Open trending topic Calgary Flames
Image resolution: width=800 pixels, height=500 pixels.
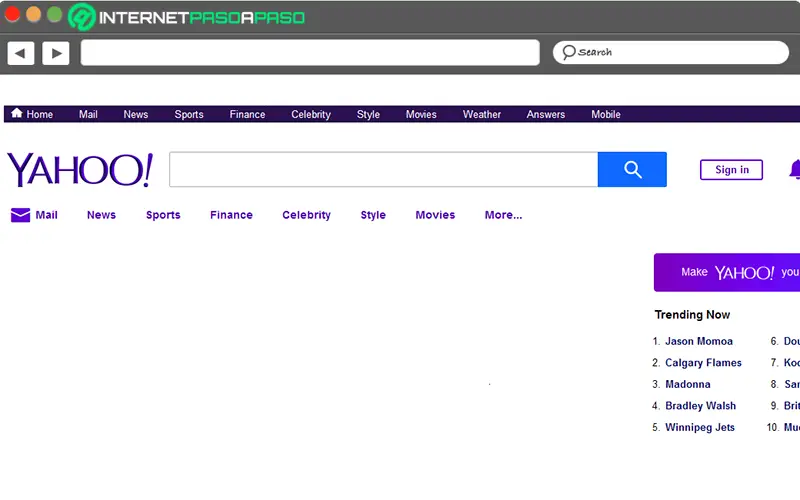(x=704, y=362)
